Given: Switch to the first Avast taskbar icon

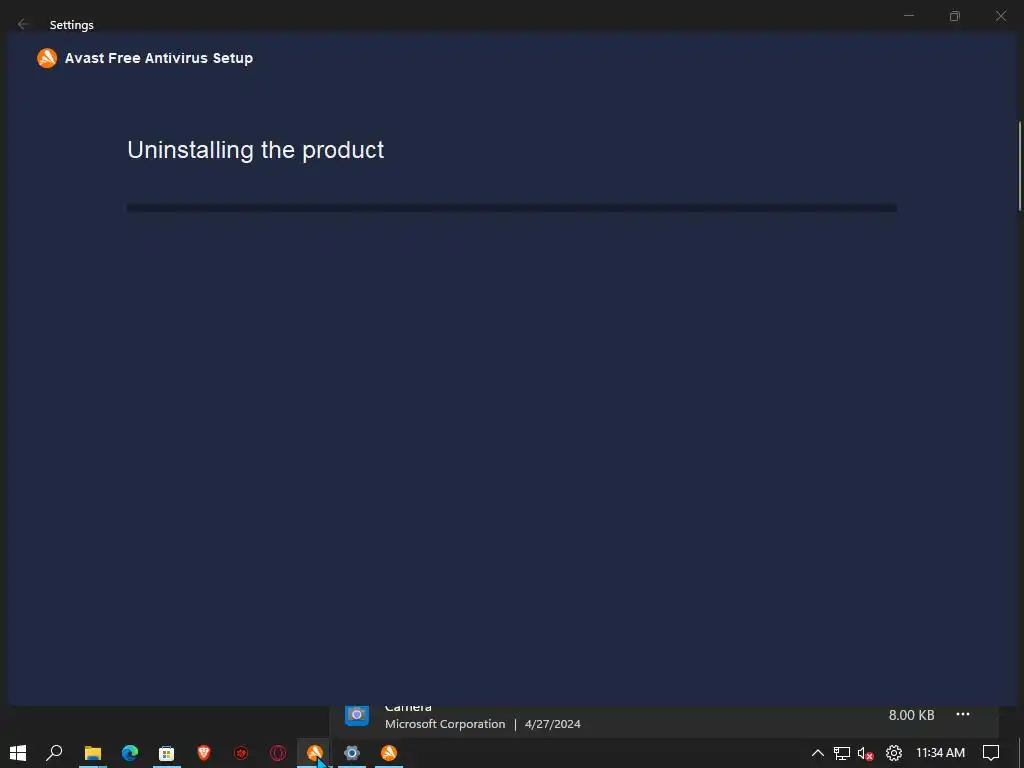Looking at the screenshot, I should point(315,753).
